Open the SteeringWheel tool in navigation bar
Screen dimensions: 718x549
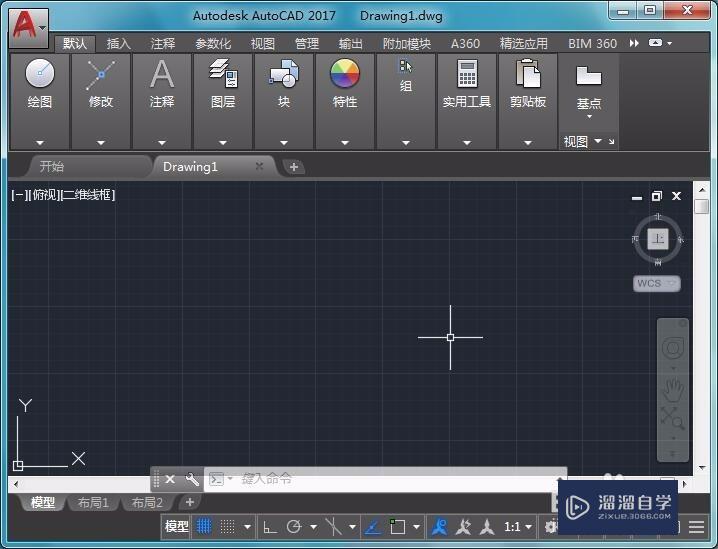673,348
